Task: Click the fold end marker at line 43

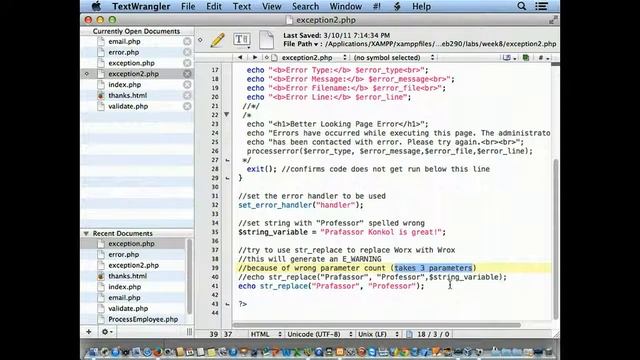Action: 227,304
